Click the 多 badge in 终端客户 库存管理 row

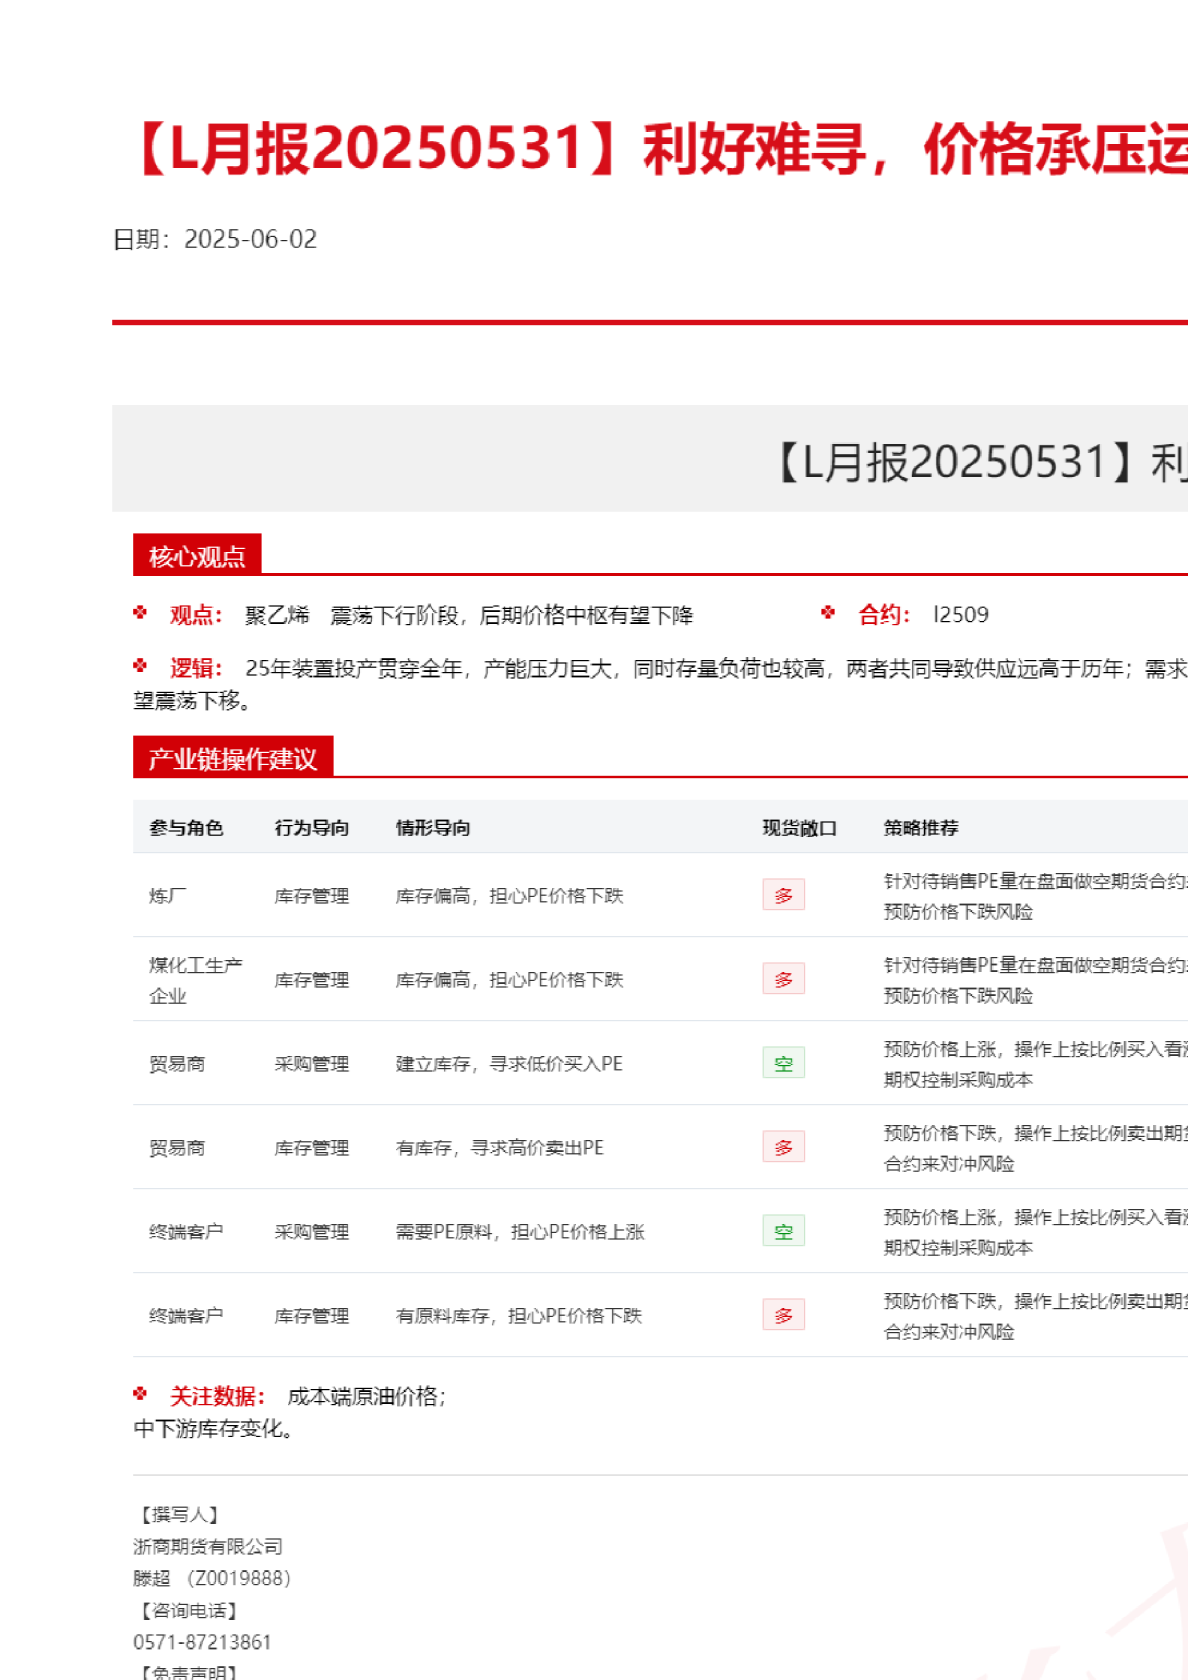(x=783, y=1315)
